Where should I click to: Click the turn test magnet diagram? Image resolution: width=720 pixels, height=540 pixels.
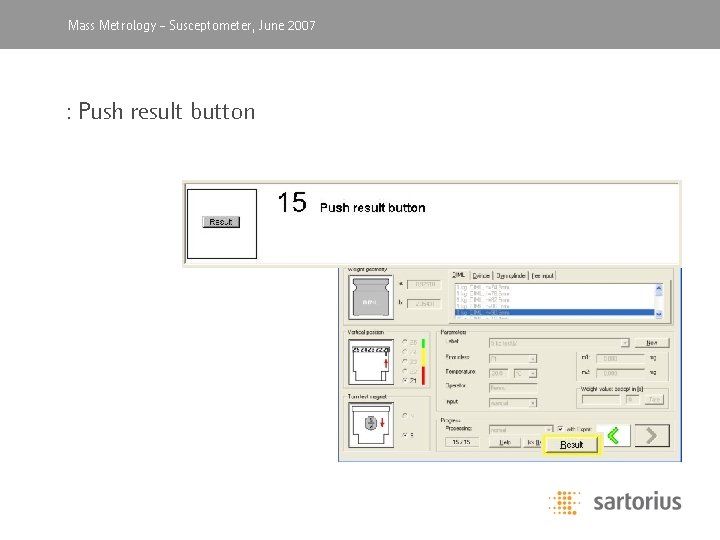[x=371, y=425]
